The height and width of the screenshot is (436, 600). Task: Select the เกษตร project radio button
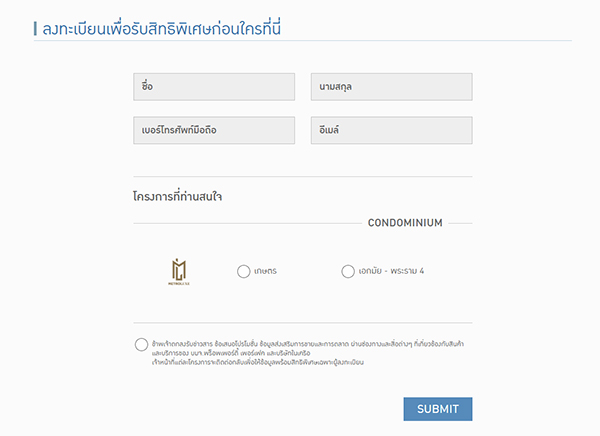click(243, 271)
